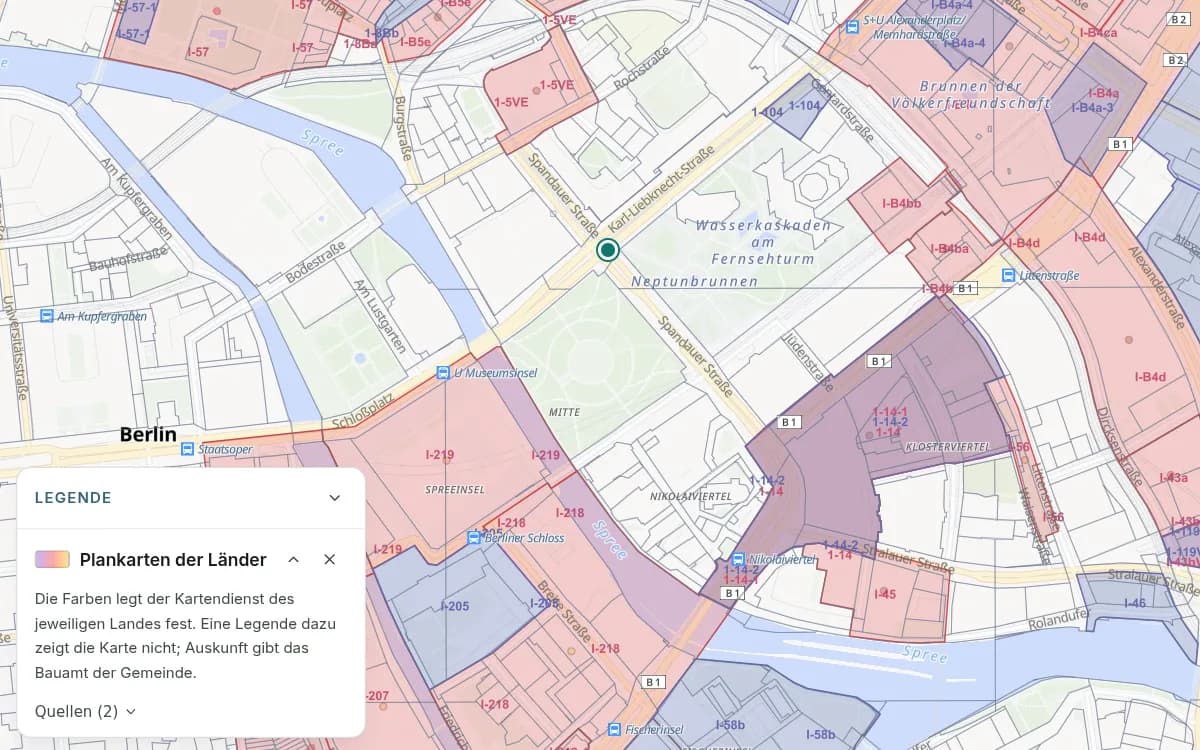1200x750 pixels.
Task: Select the Schloßplatz street label
Action: 363,410
